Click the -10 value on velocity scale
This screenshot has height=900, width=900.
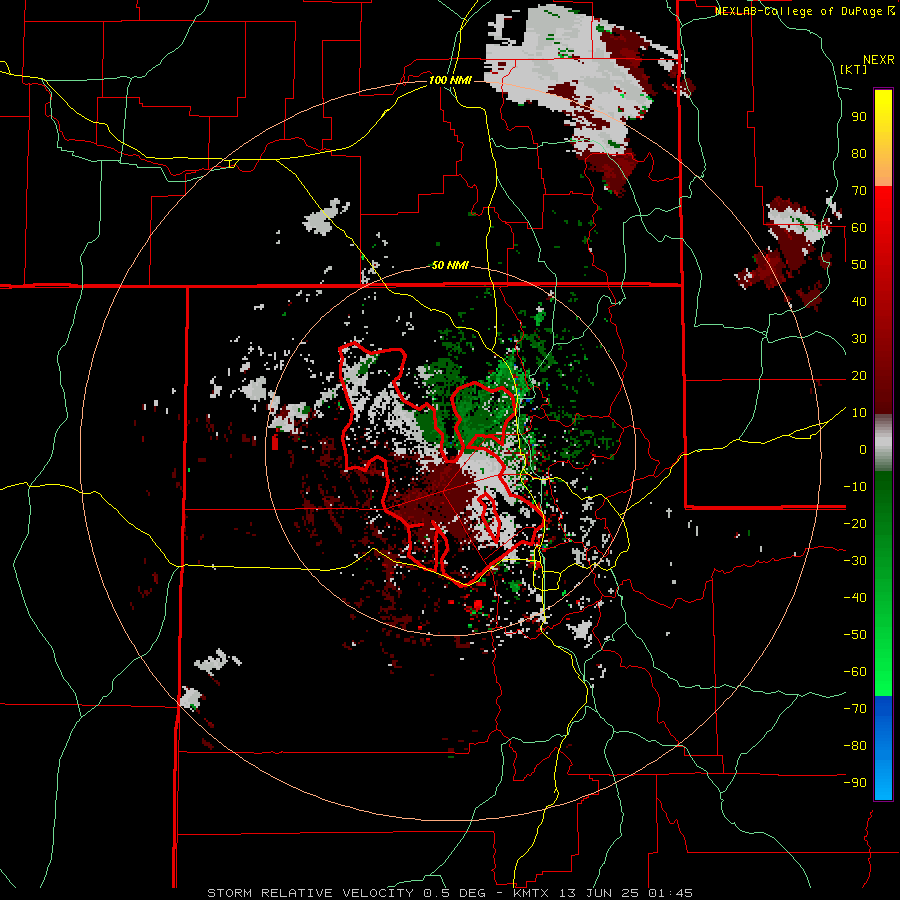click(x=855, y=487)
